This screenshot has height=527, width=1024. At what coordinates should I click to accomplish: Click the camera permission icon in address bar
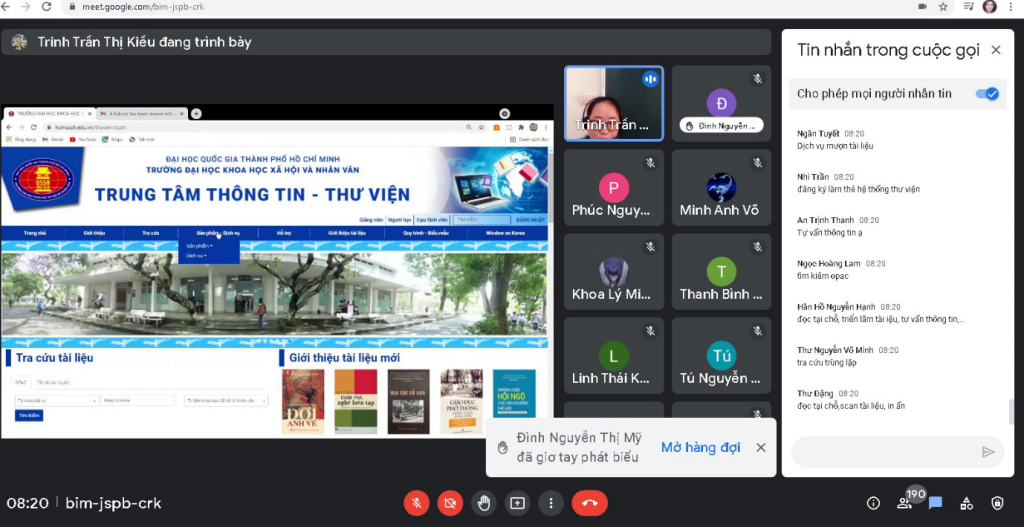click(923, 7)
